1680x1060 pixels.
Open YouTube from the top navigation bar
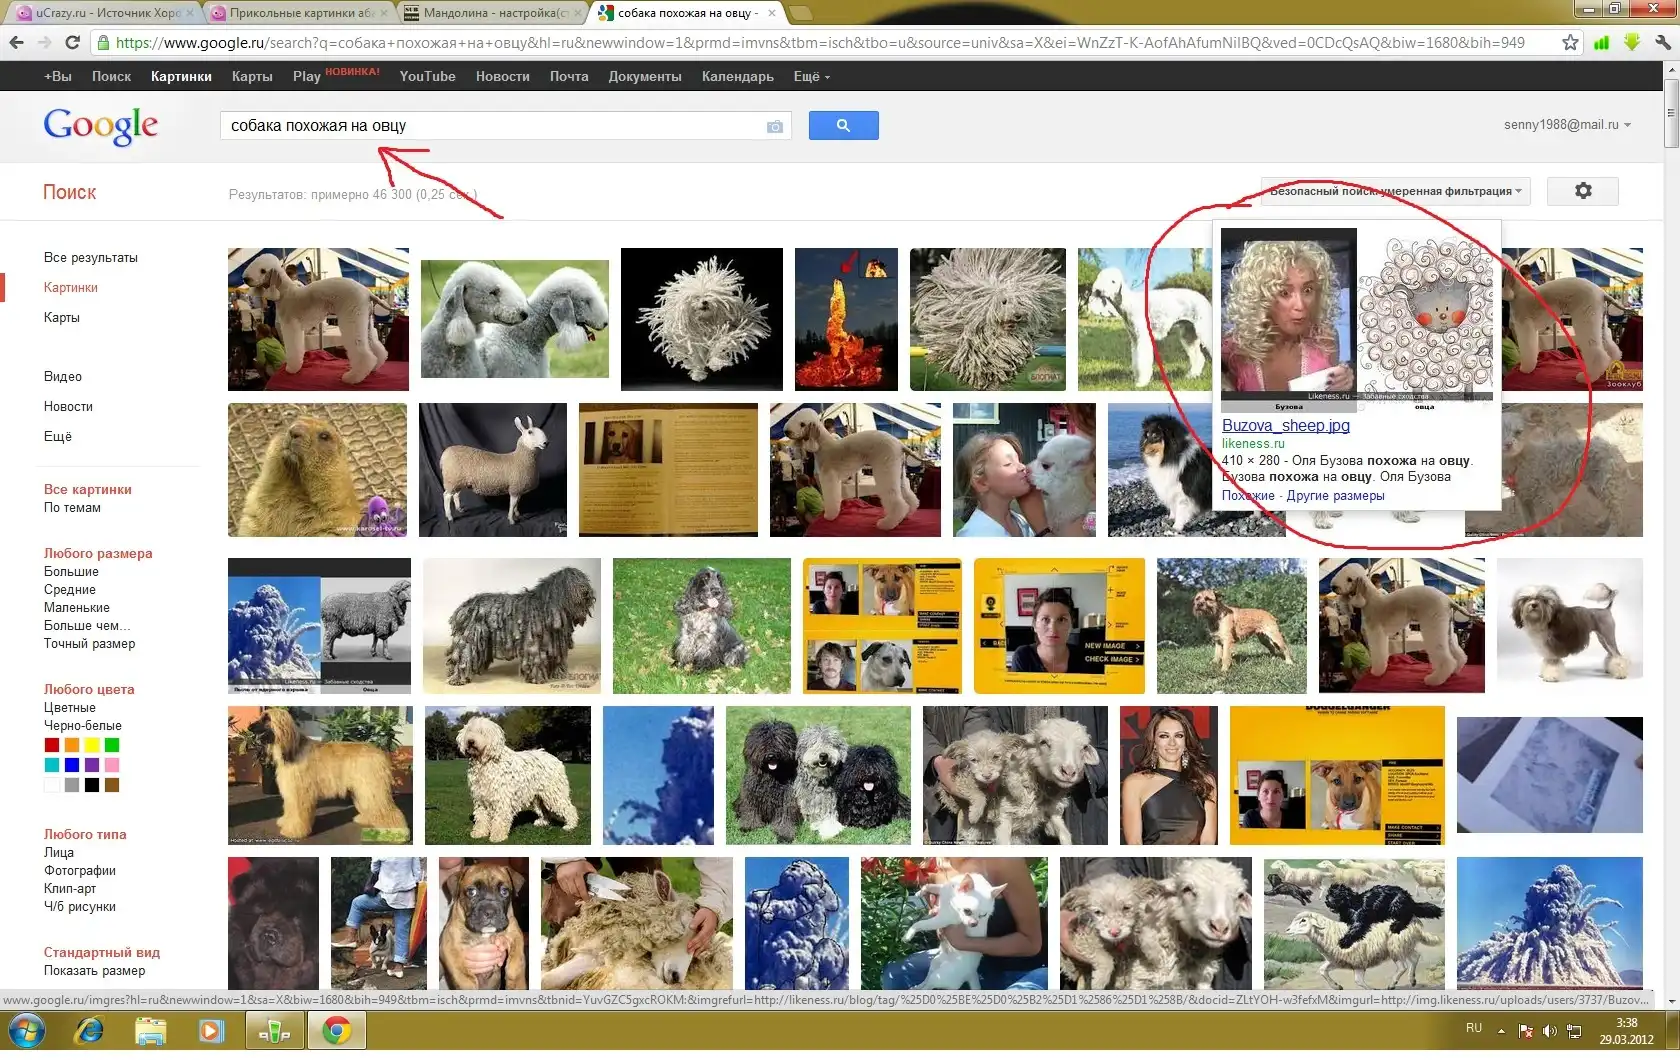pyautogui.click(x=427, y=76)
